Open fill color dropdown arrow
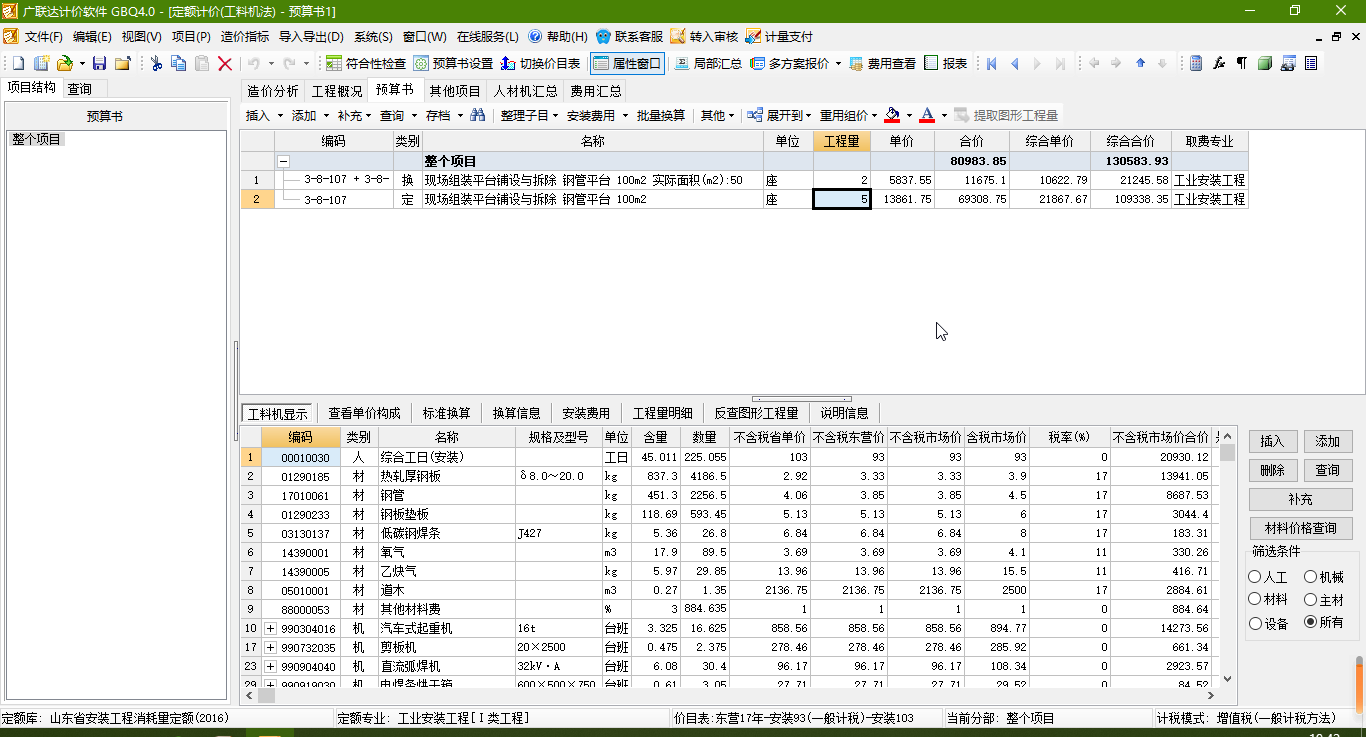 pyautogui.click(x=909, y=115)
